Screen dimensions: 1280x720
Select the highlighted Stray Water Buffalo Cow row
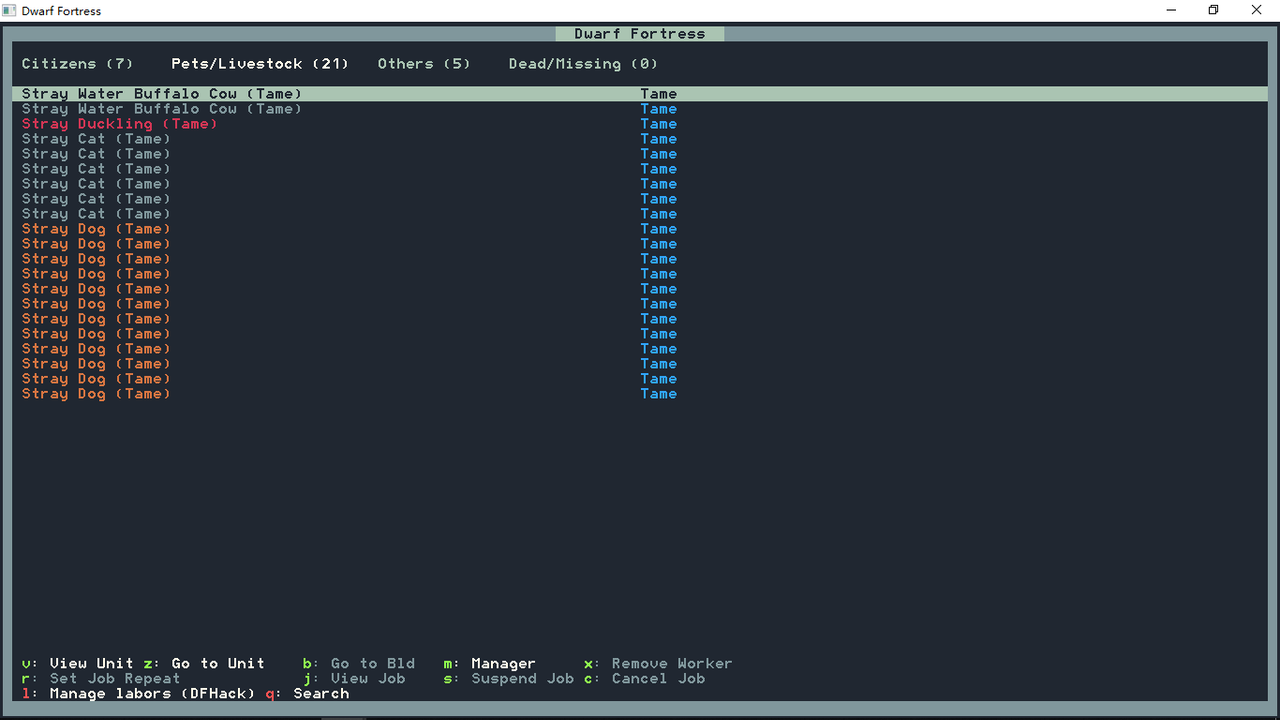point(640,94)
